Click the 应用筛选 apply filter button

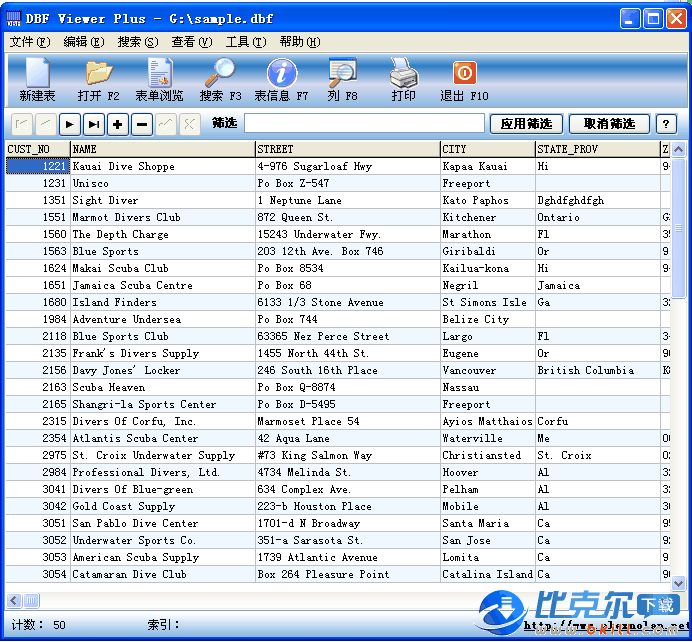527,124
